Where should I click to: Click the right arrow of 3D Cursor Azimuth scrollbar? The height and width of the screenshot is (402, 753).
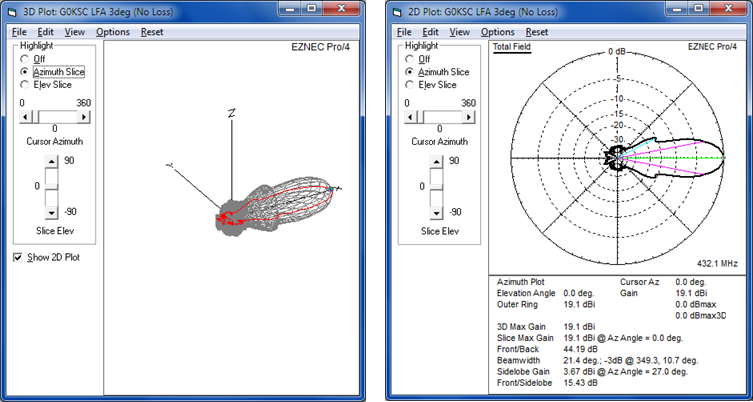click(85, 116)
